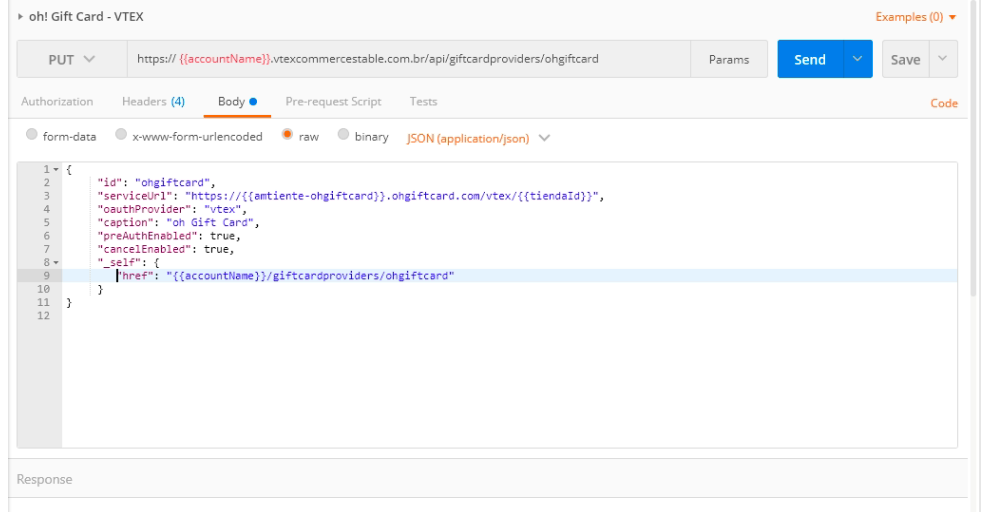This screenshot has height=512, width=988.
Task: Expand the Send button dropdown arrow
Action: pos(857,60)
